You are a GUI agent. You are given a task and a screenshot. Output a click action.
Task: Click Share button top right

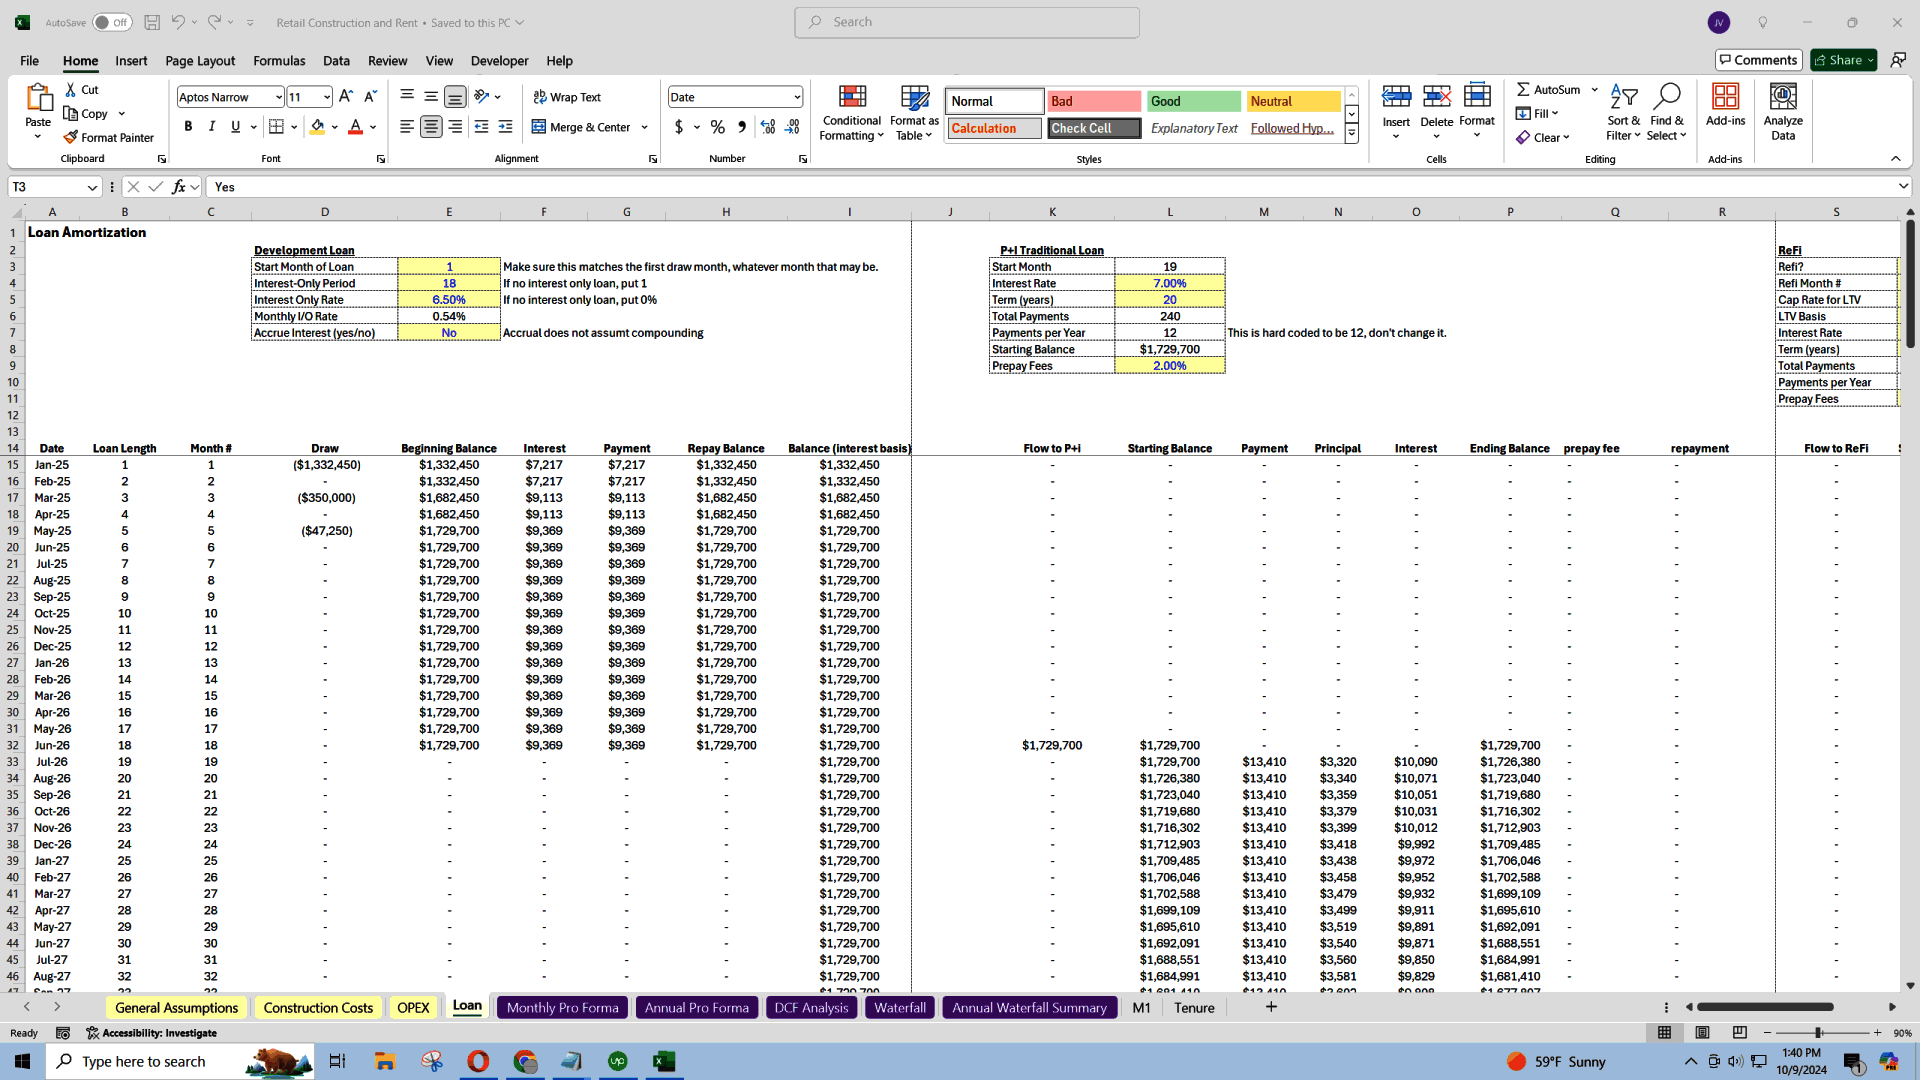[x=1842, y=59]
